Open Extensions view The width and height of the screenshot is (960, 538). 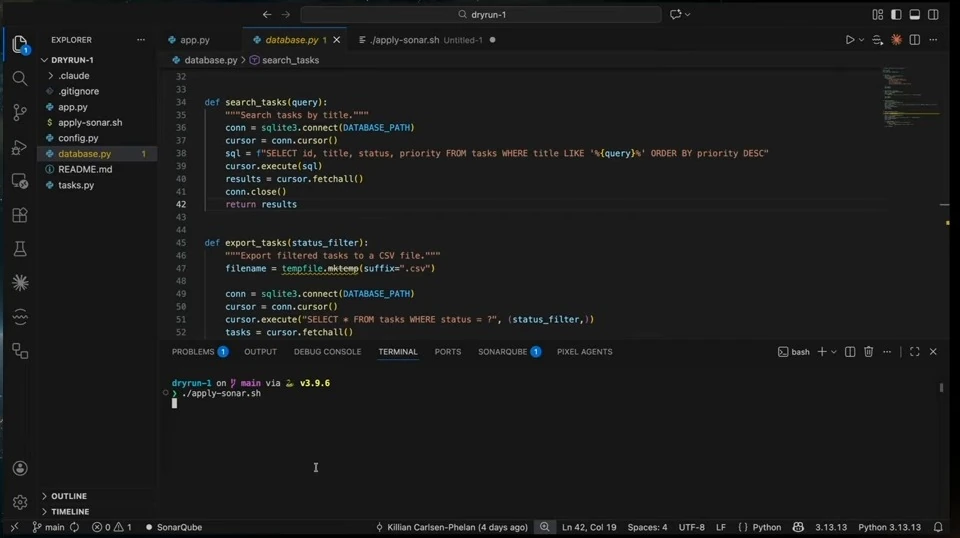[20, 215]
